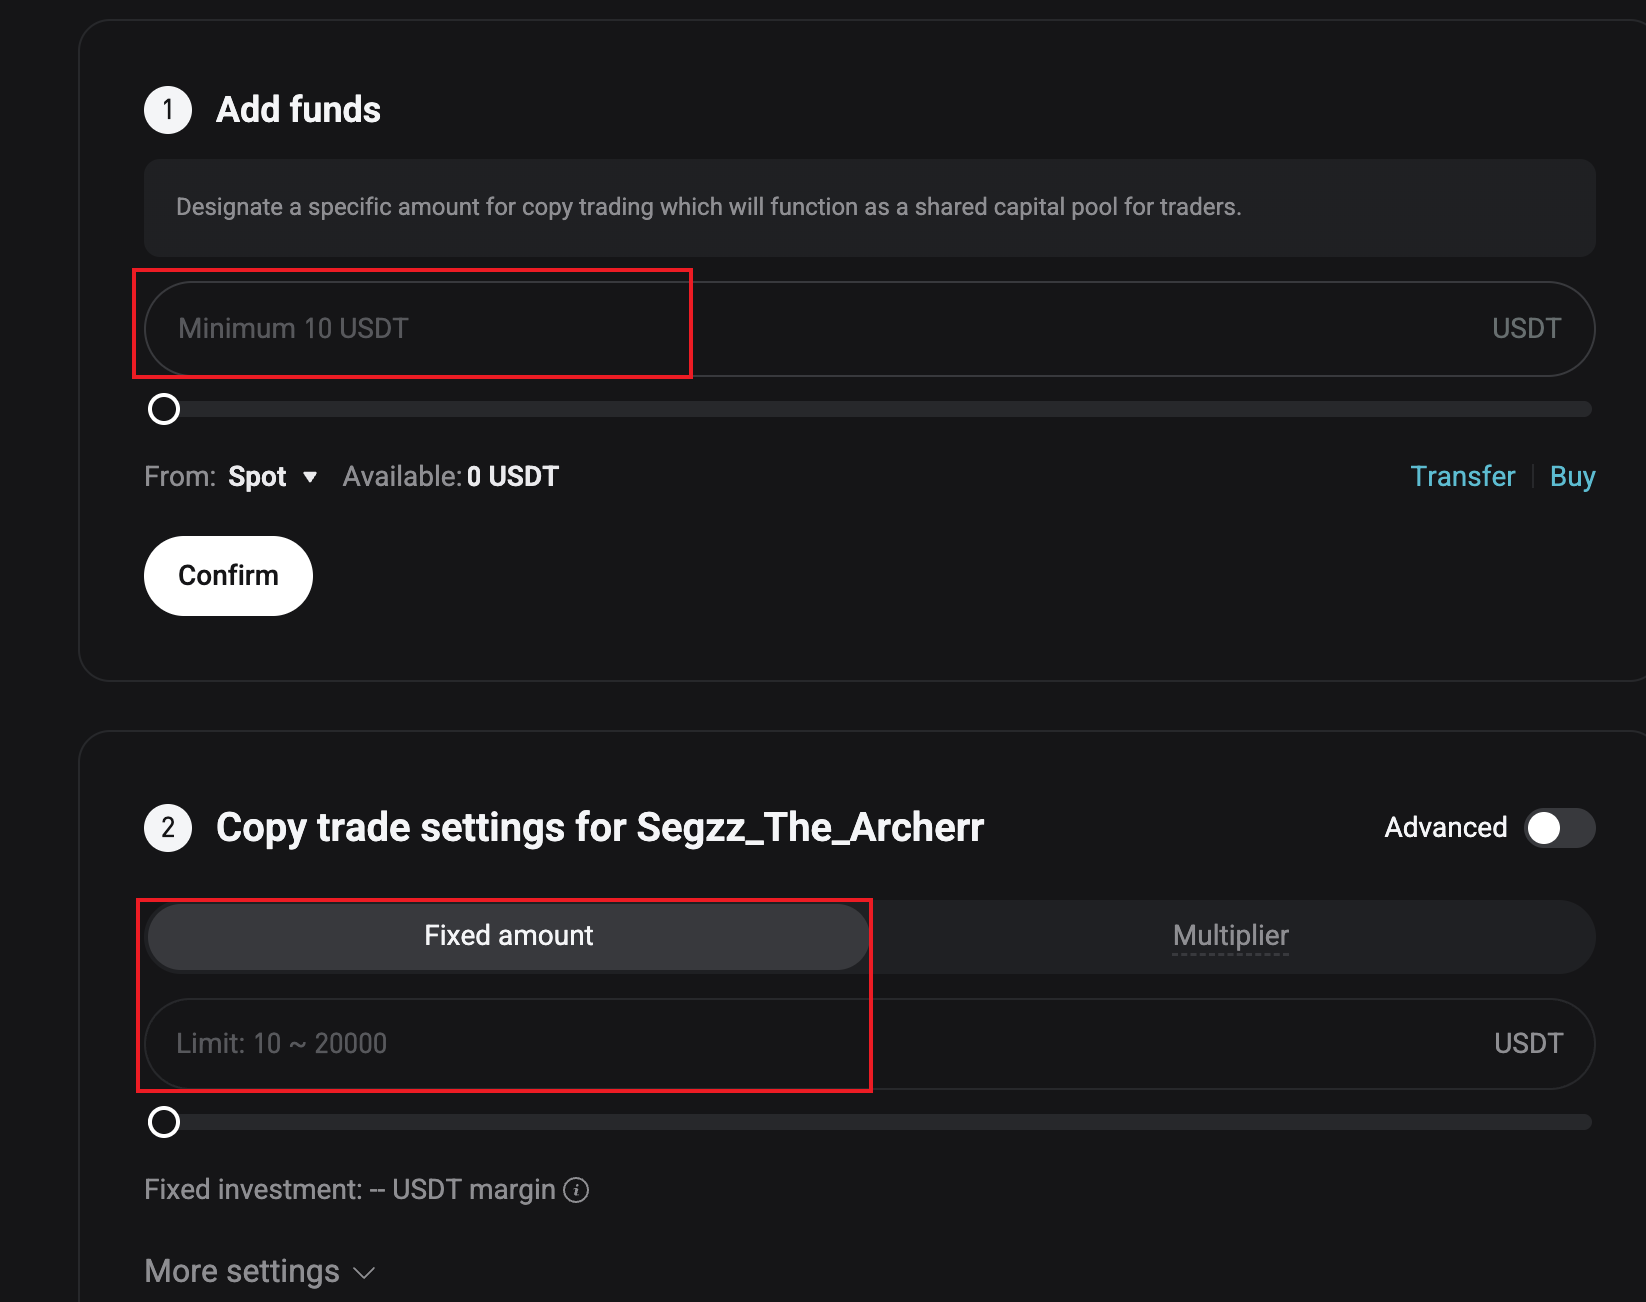Expand the More settings section
Screen dimensions: 1646x1302
click(x=242, y=1271)
